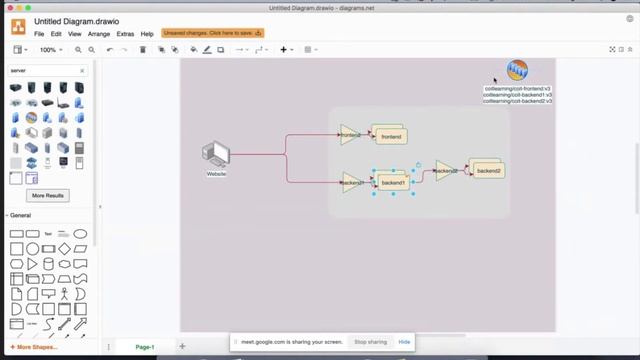This screenshot has height=360, width=640.
Task: Click the delete trash icon
Action: point(142,50)
